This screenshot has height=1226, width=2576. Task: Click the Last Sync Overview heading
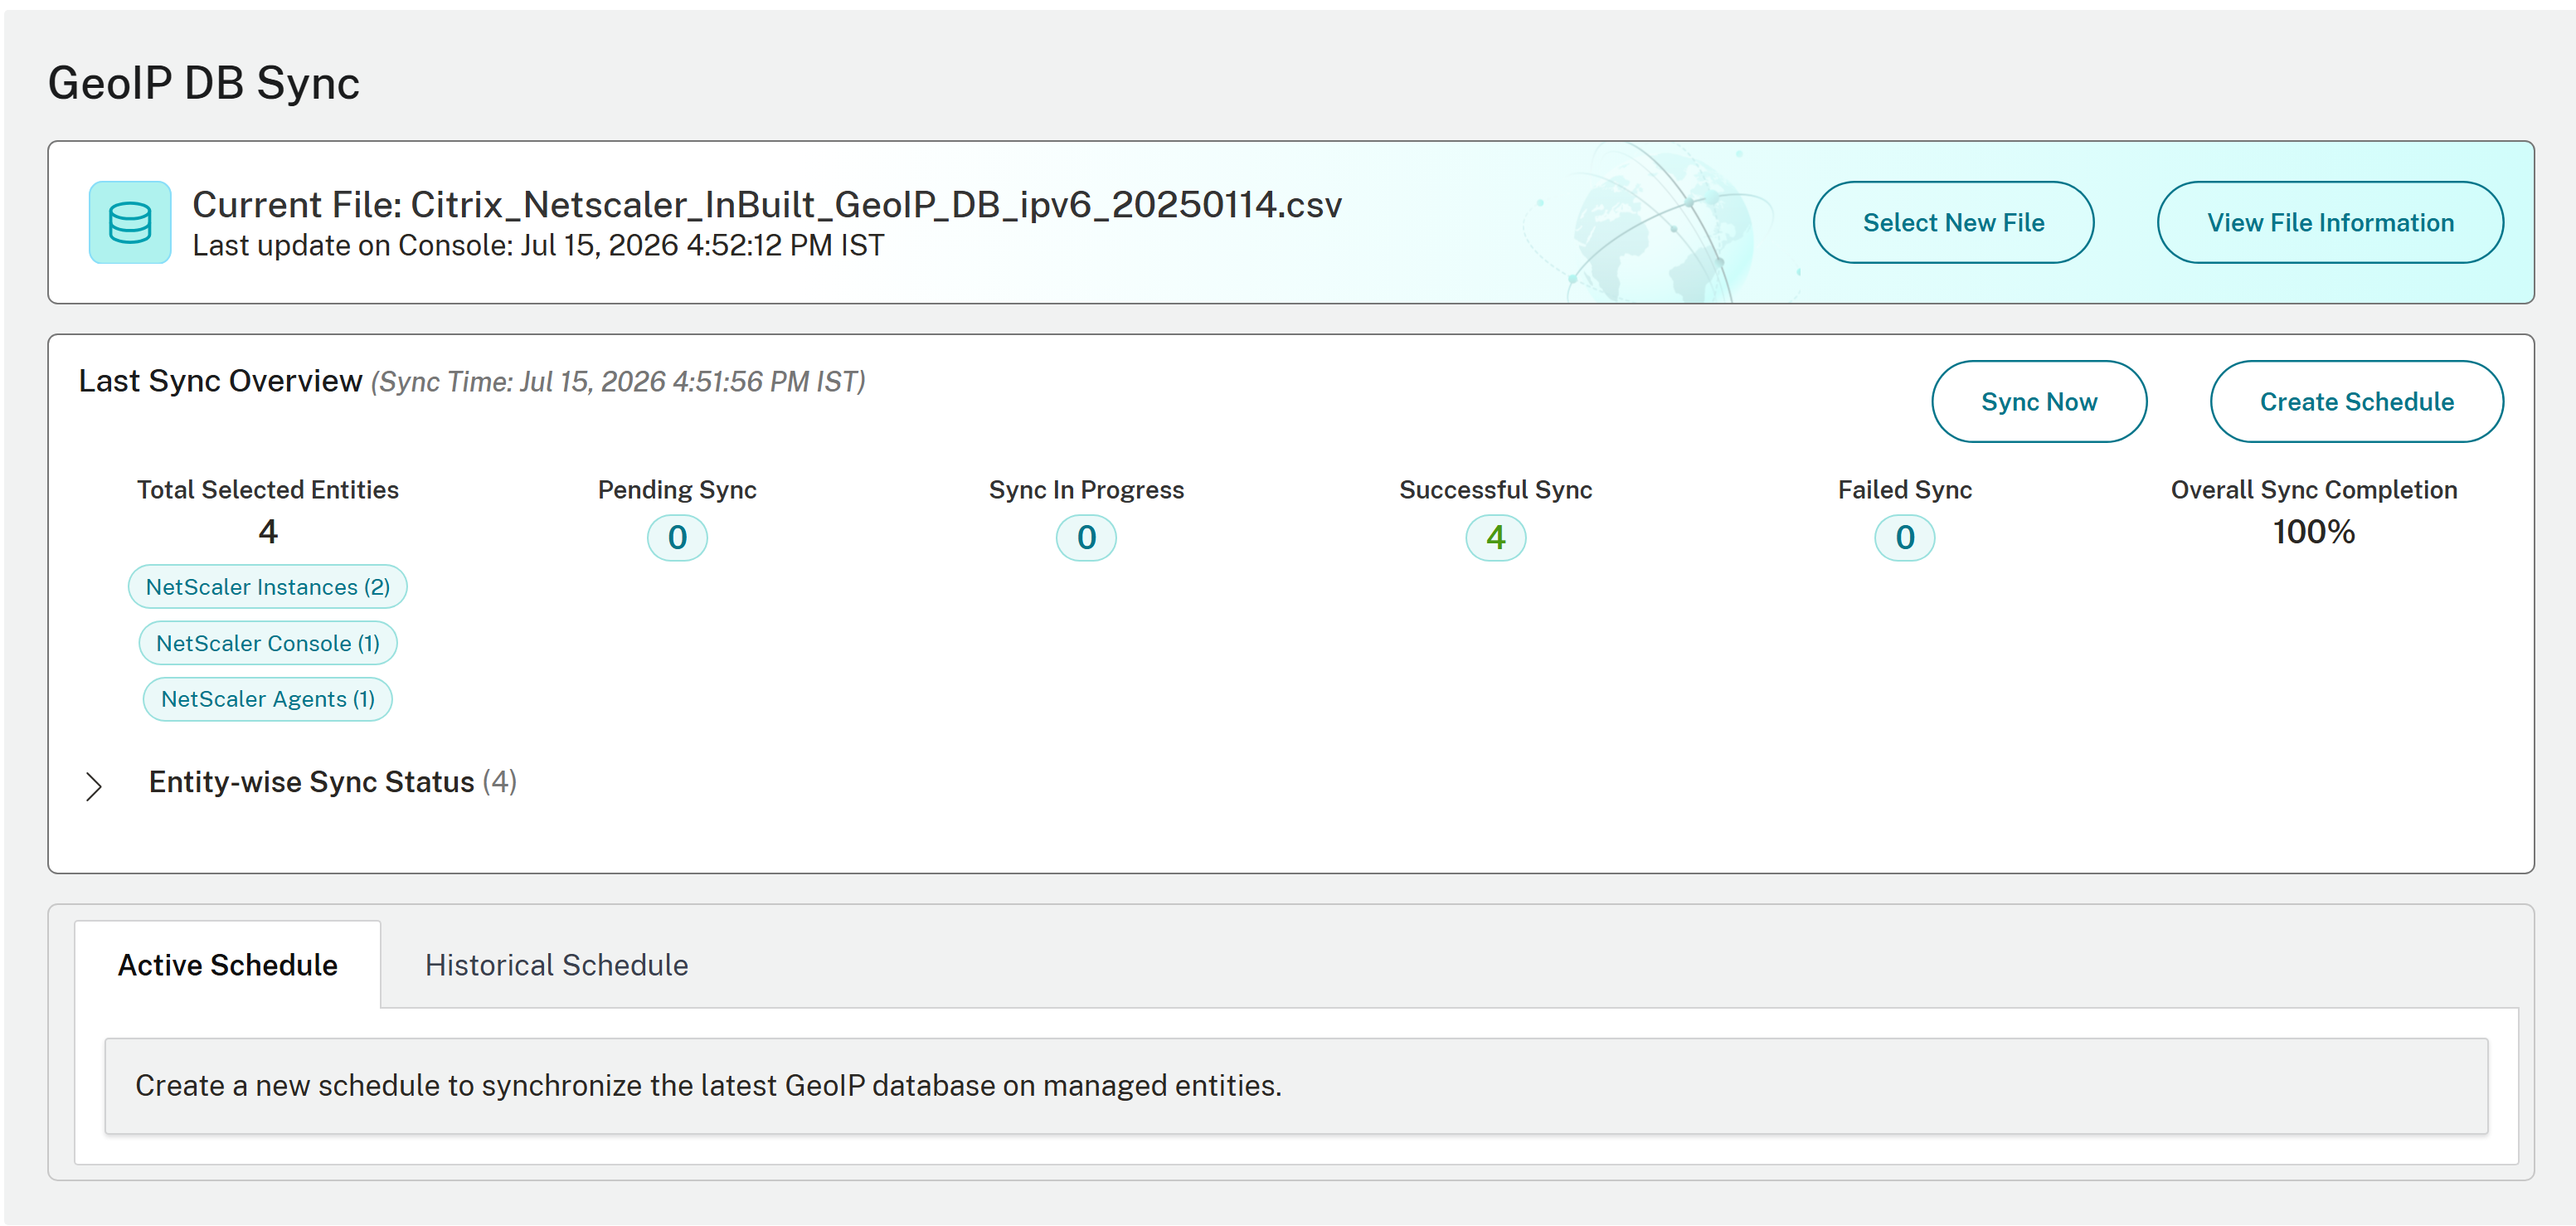coord(220,381)
